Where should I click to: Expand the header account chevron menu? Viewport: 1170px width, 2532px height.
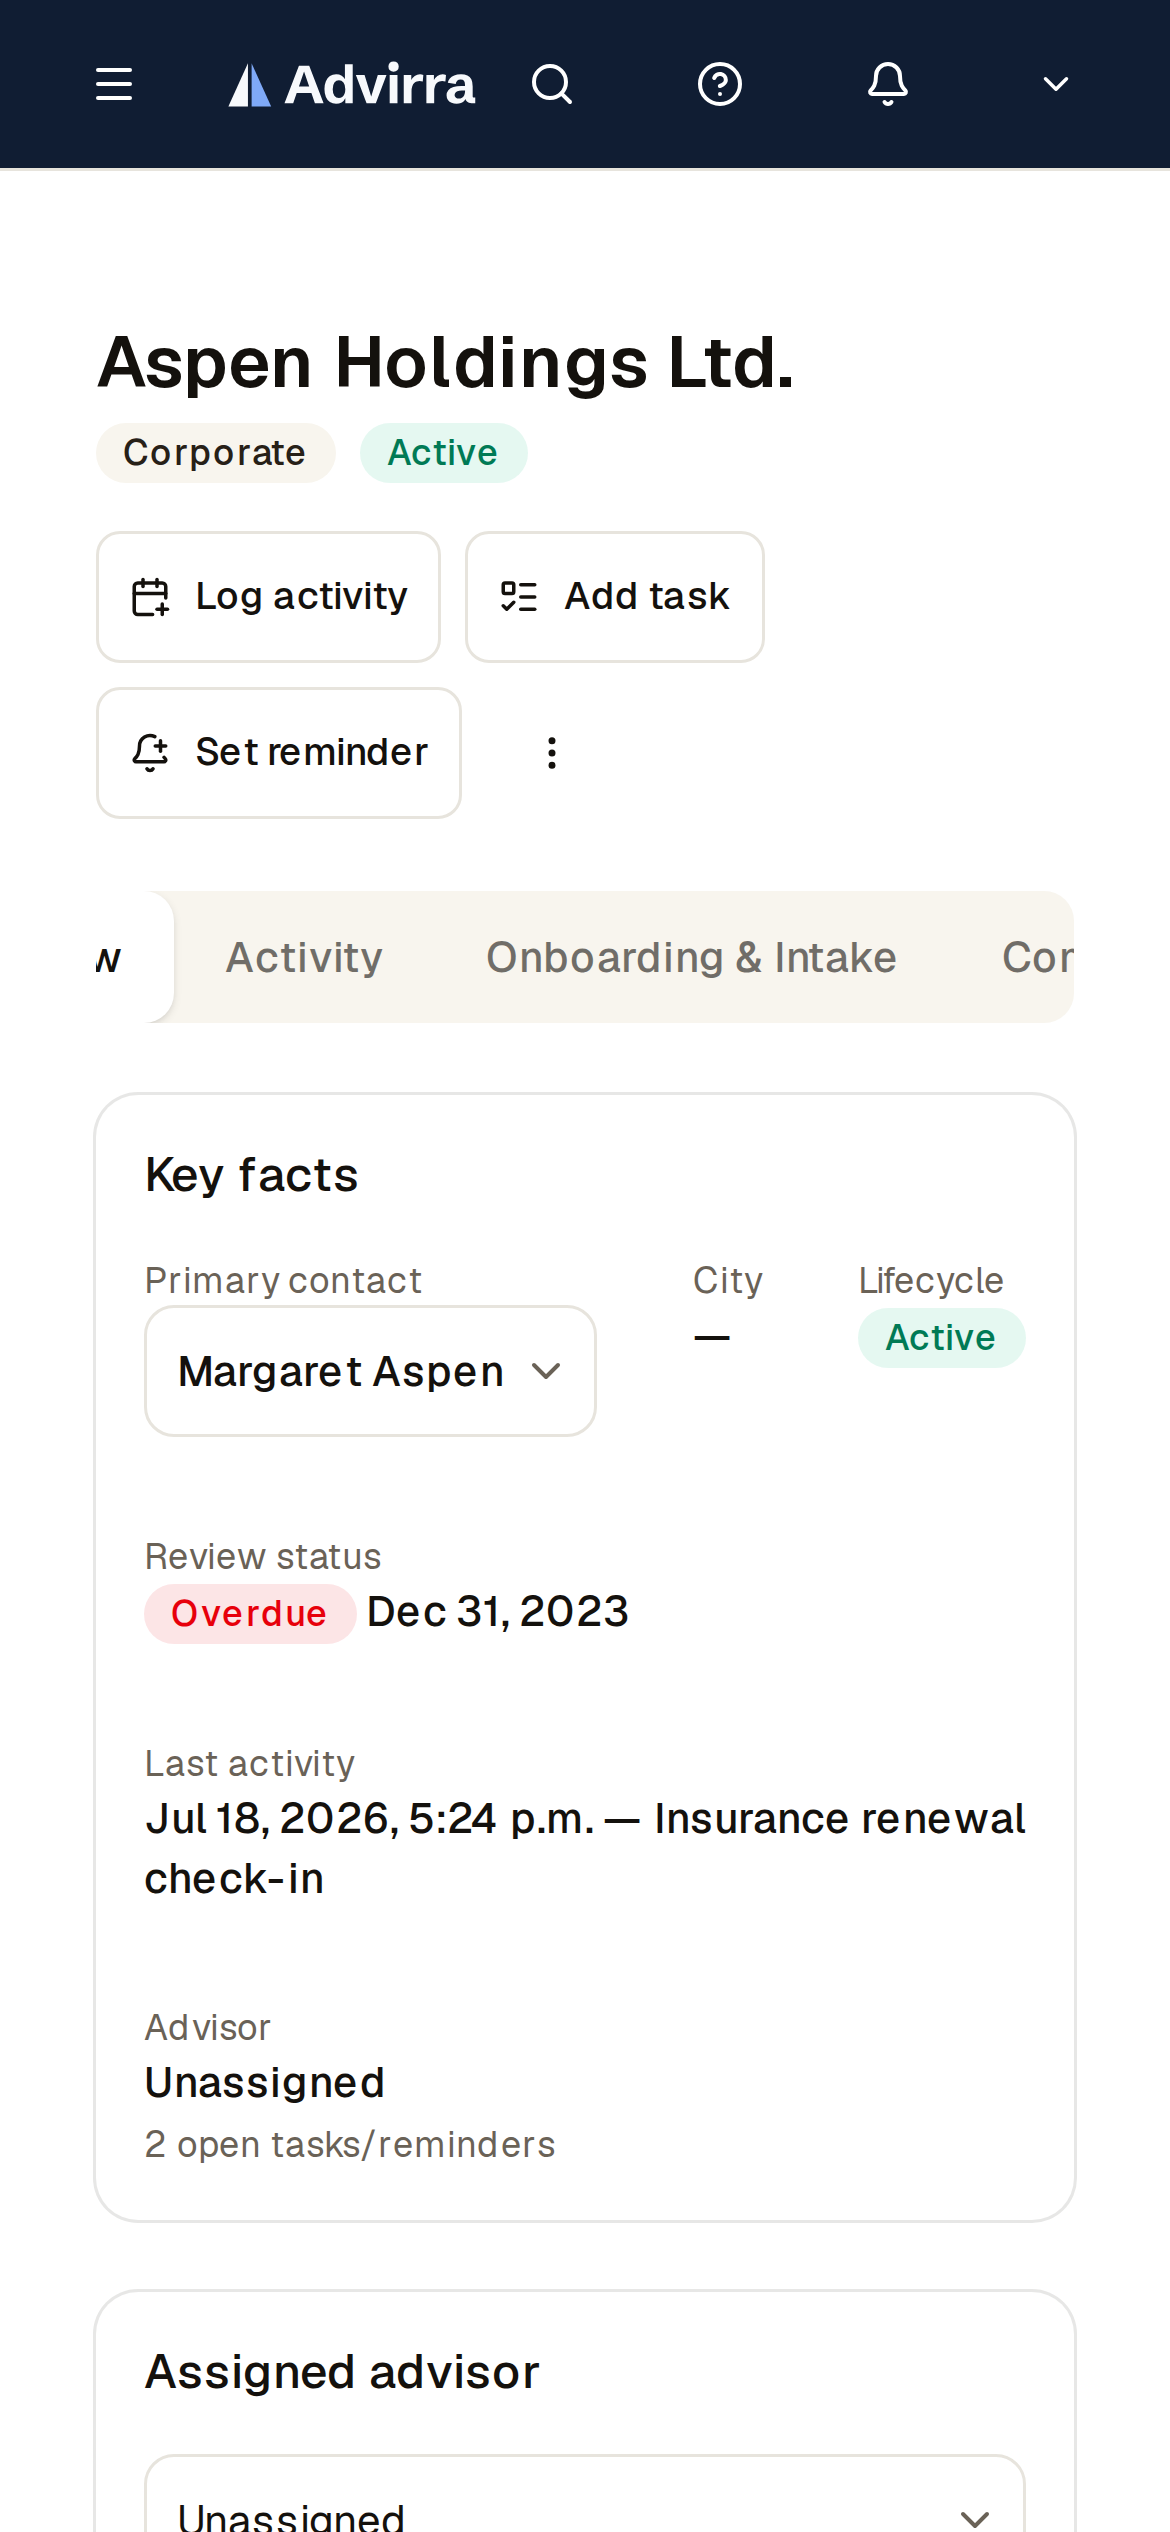click(1056, 84)
